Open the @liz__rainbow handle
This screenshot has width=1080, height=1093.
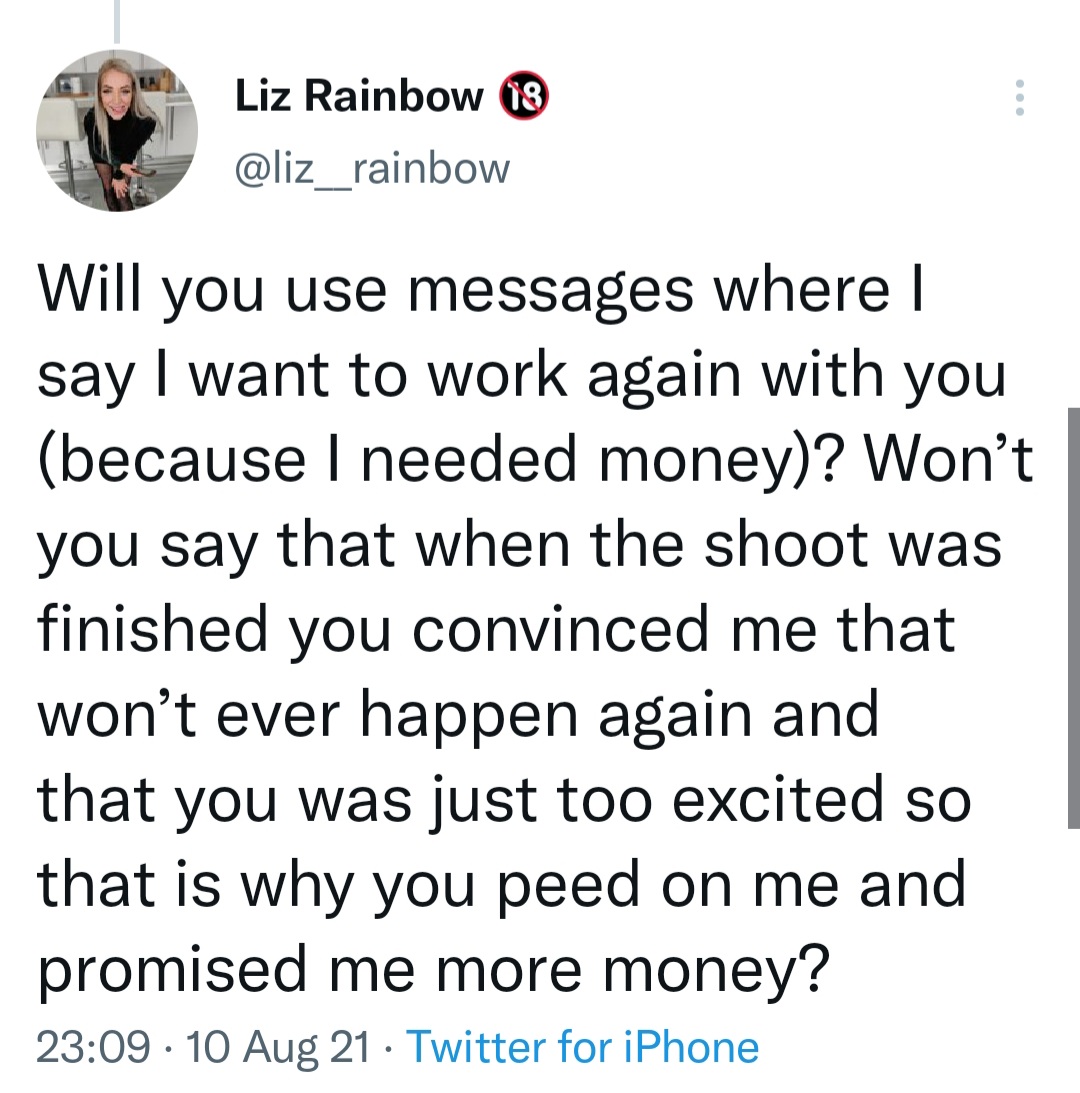(372, 168)
